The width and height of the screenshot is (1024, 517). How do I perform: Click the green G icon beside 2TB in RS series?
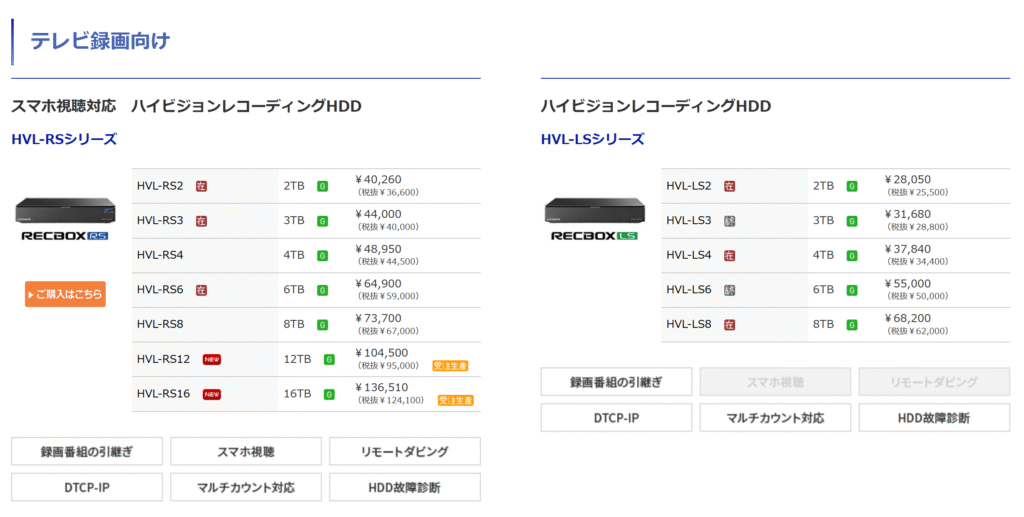coord(323,186)
